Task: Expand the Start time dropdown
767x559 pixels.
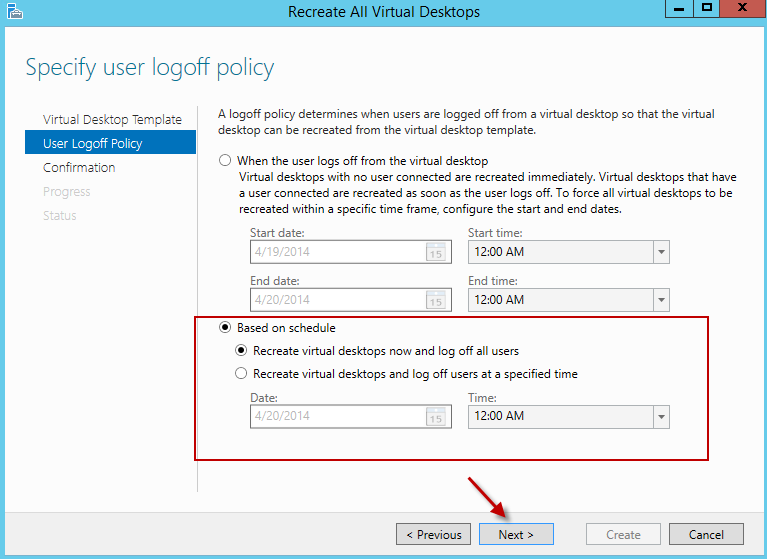Action: click(660, 252)
